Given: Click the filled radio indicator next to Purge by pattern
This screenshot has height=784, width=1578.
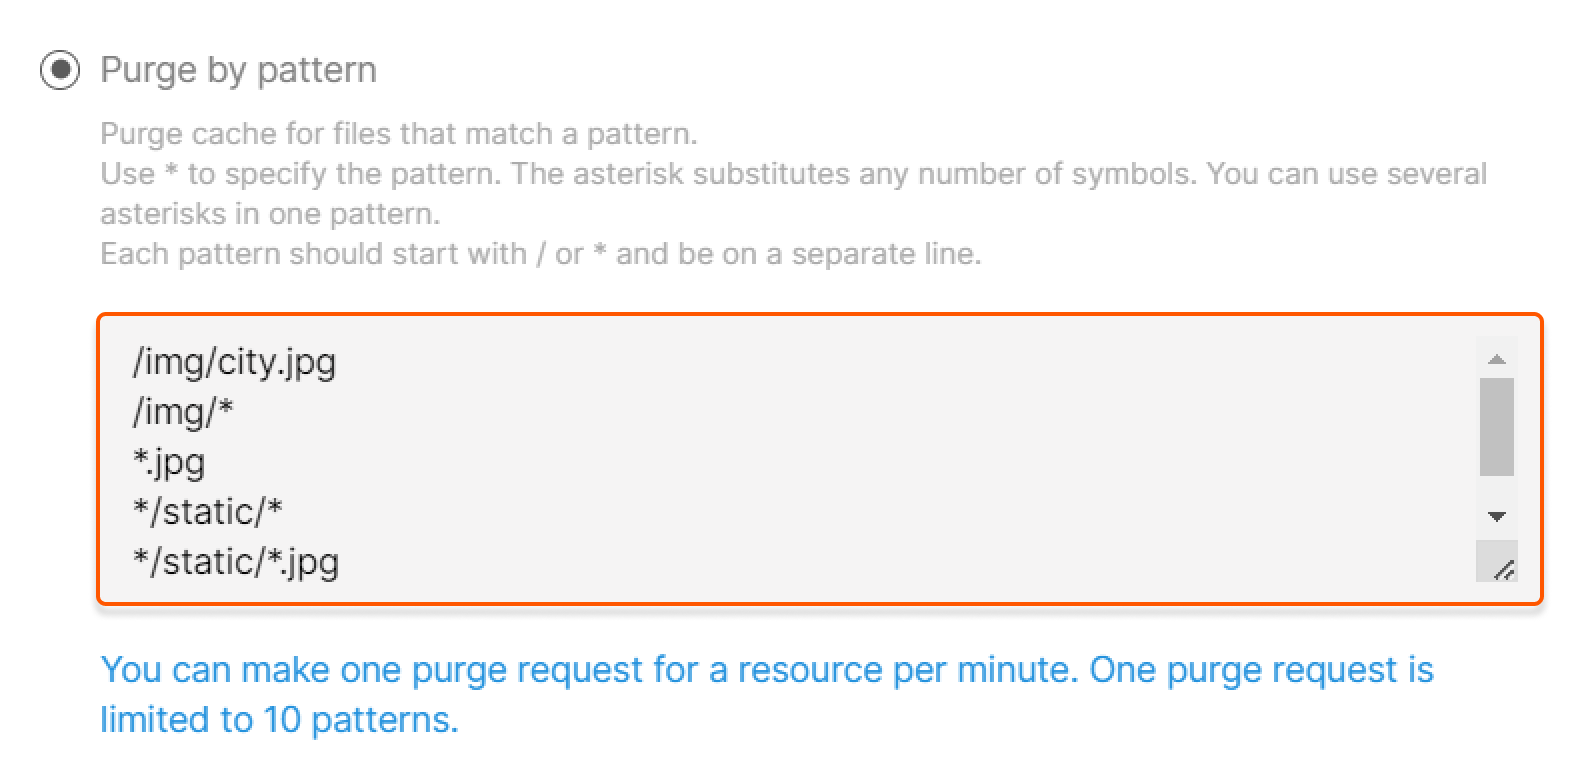Looking at the screenshot, I should [x=61, y=70].
